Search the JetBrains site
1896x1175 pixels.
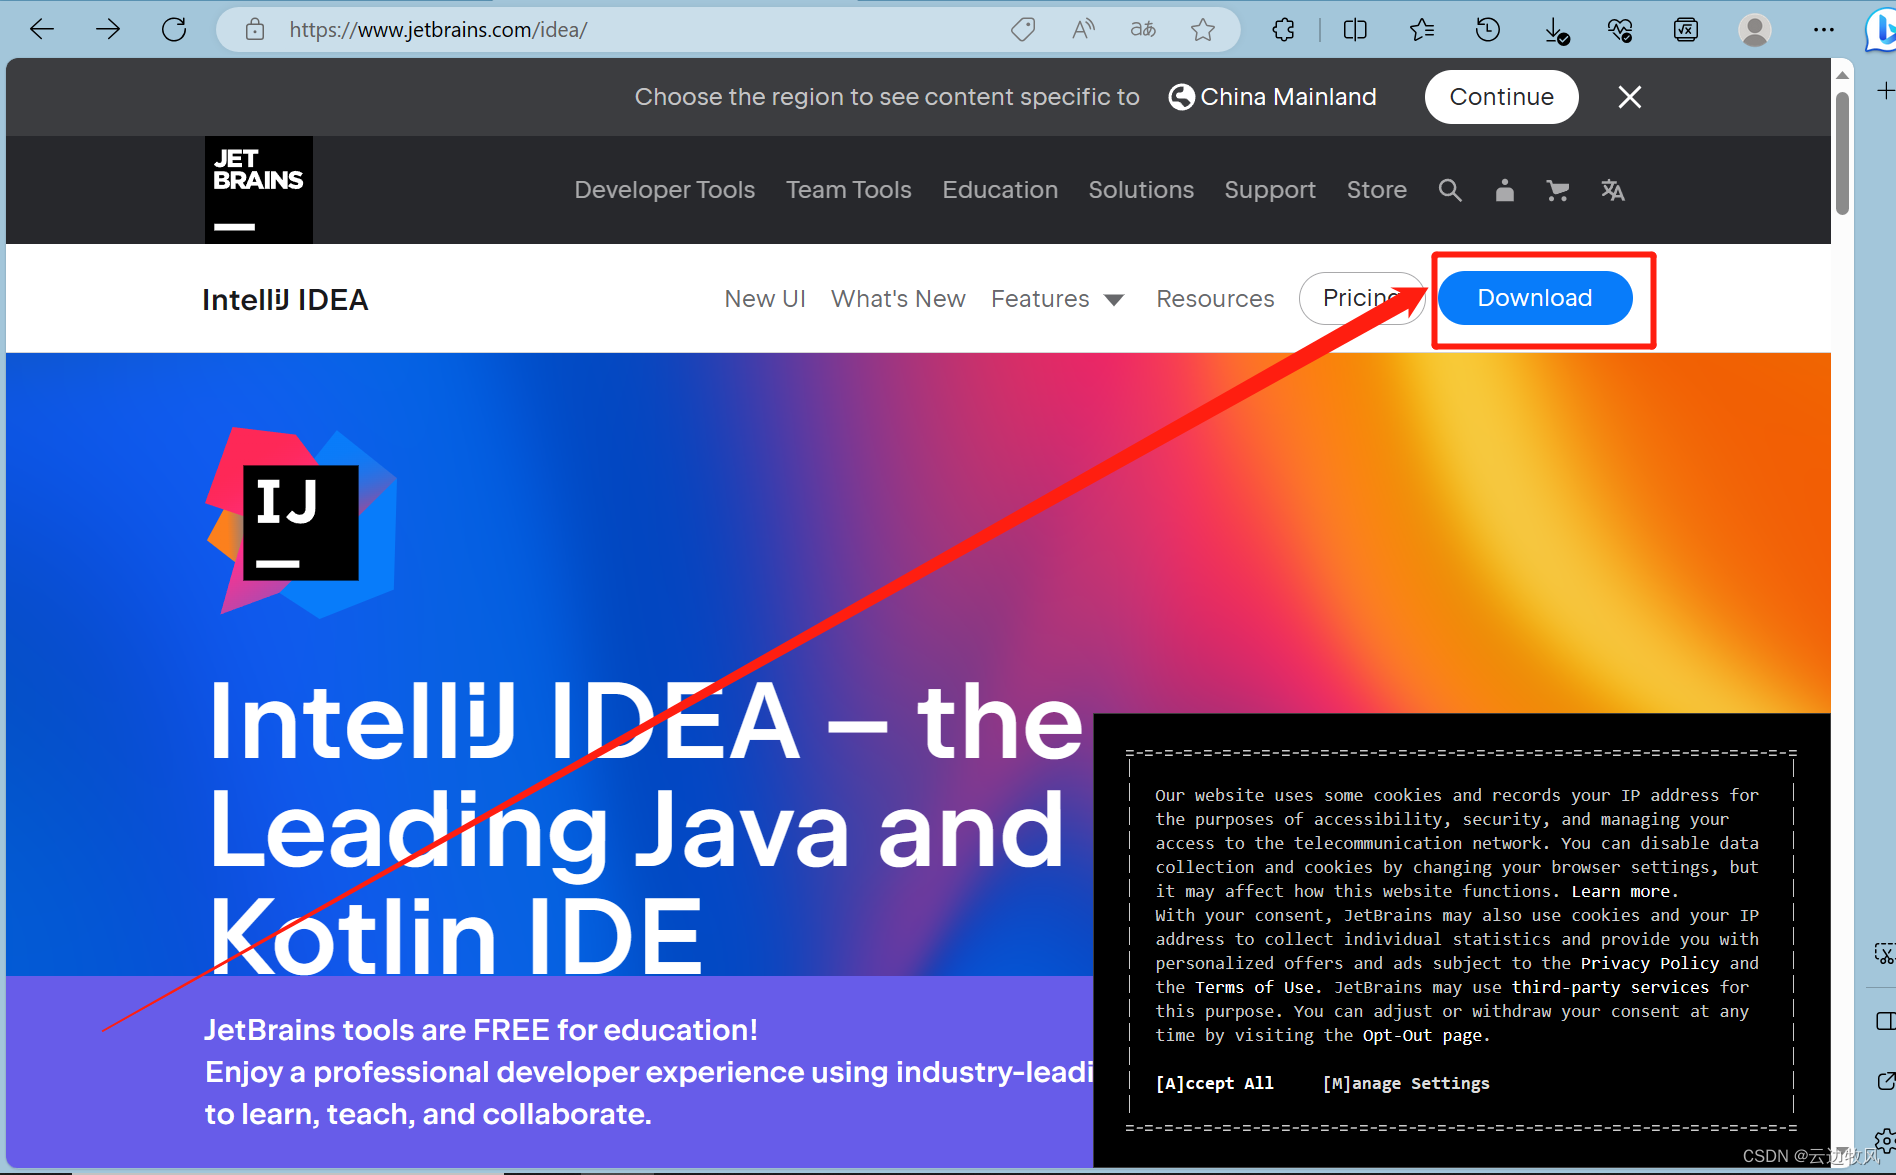tap(1450, 190)
